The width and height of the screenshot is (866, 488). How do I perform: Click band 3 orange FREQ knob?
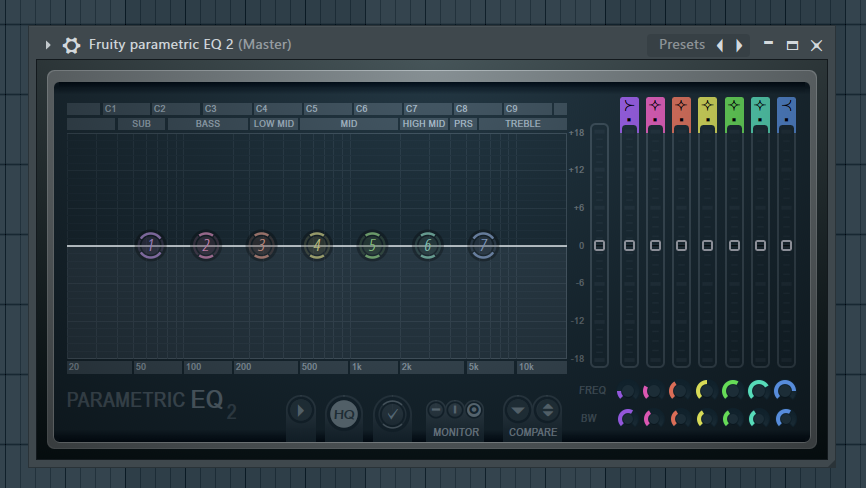[679, 391]
